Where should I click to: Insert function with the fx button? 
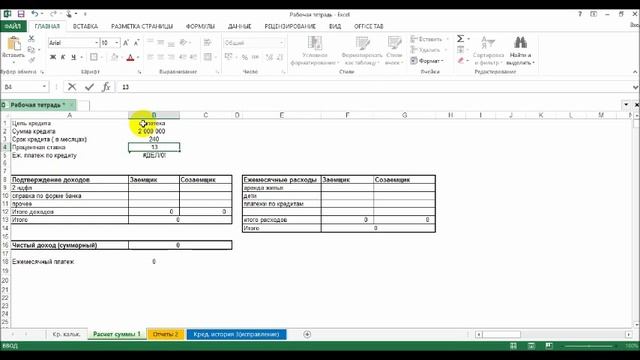point(106,87)
